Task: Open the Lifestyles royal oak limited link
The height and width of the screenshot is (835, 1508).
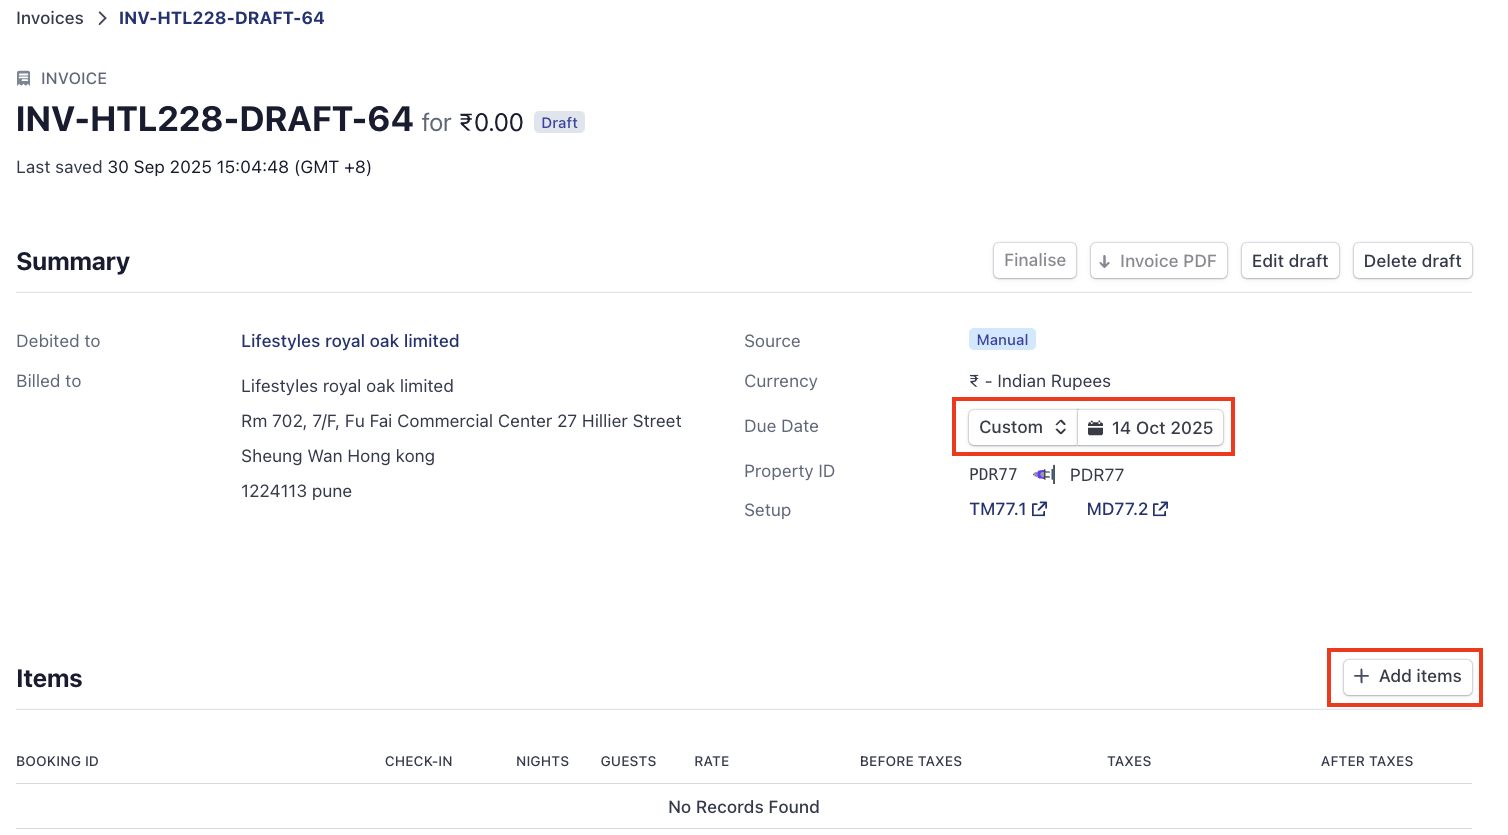Action: [350, 341]
